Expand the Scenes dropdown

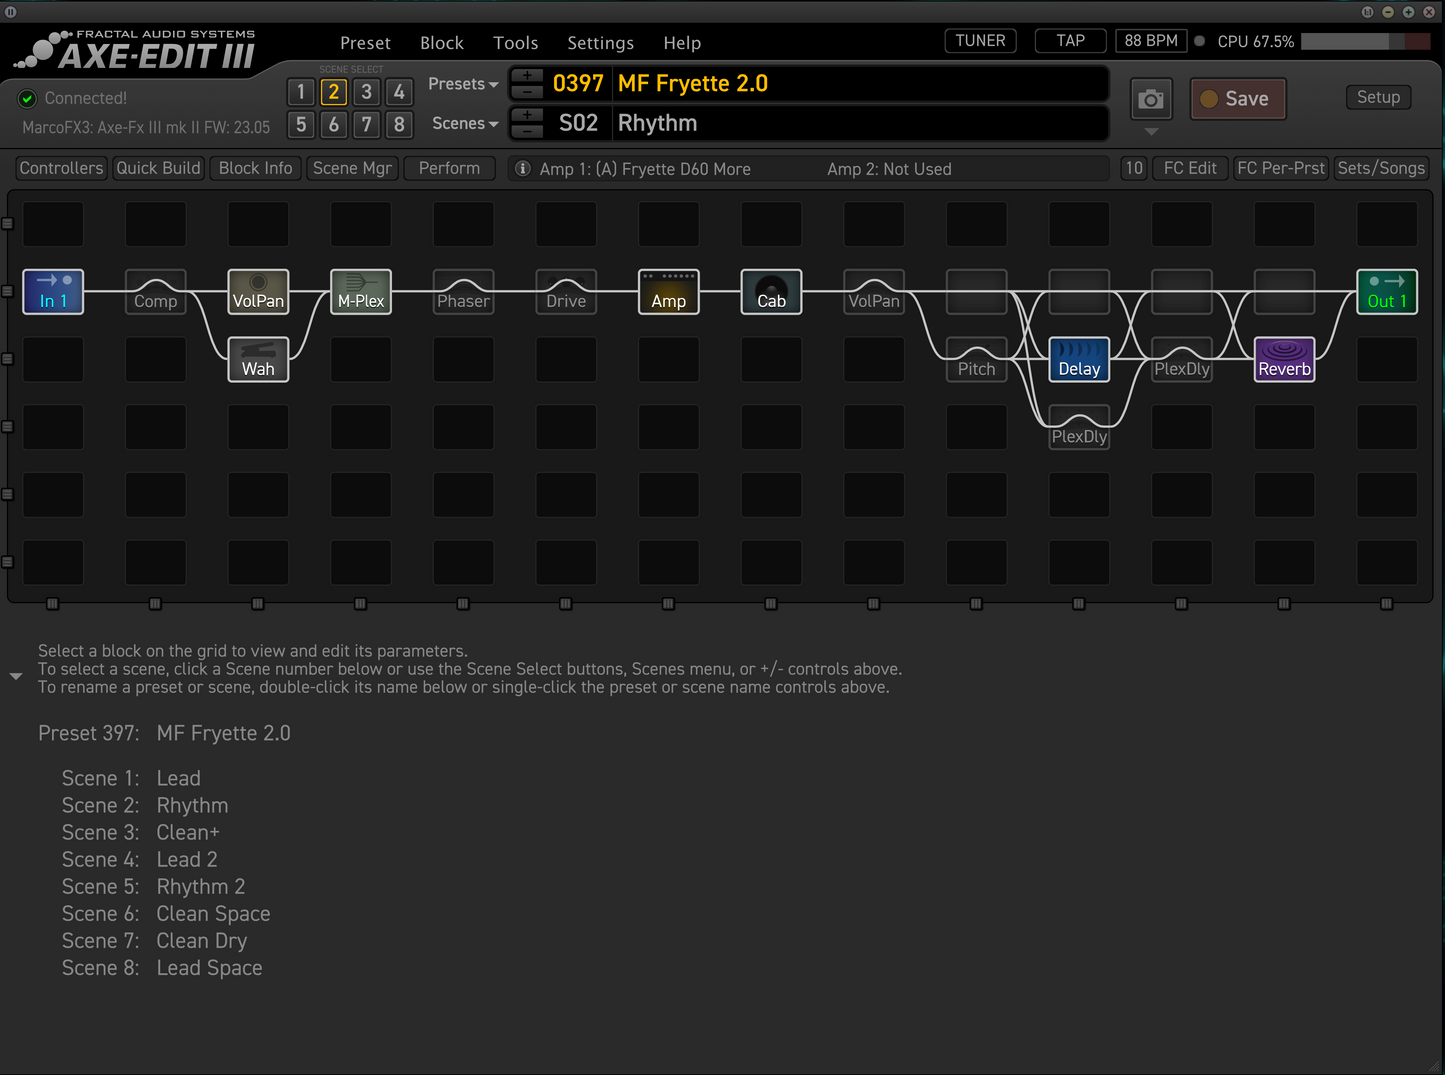tap(463, 123)
